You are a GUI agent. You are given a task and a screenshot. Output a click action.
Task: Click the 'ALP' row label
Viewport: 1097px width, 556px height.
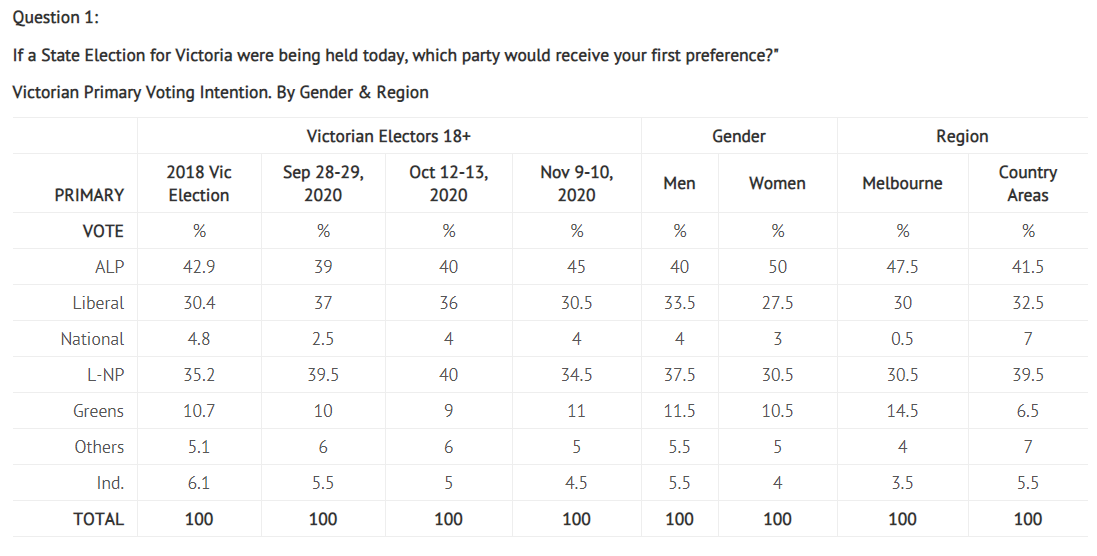point(109,267)
